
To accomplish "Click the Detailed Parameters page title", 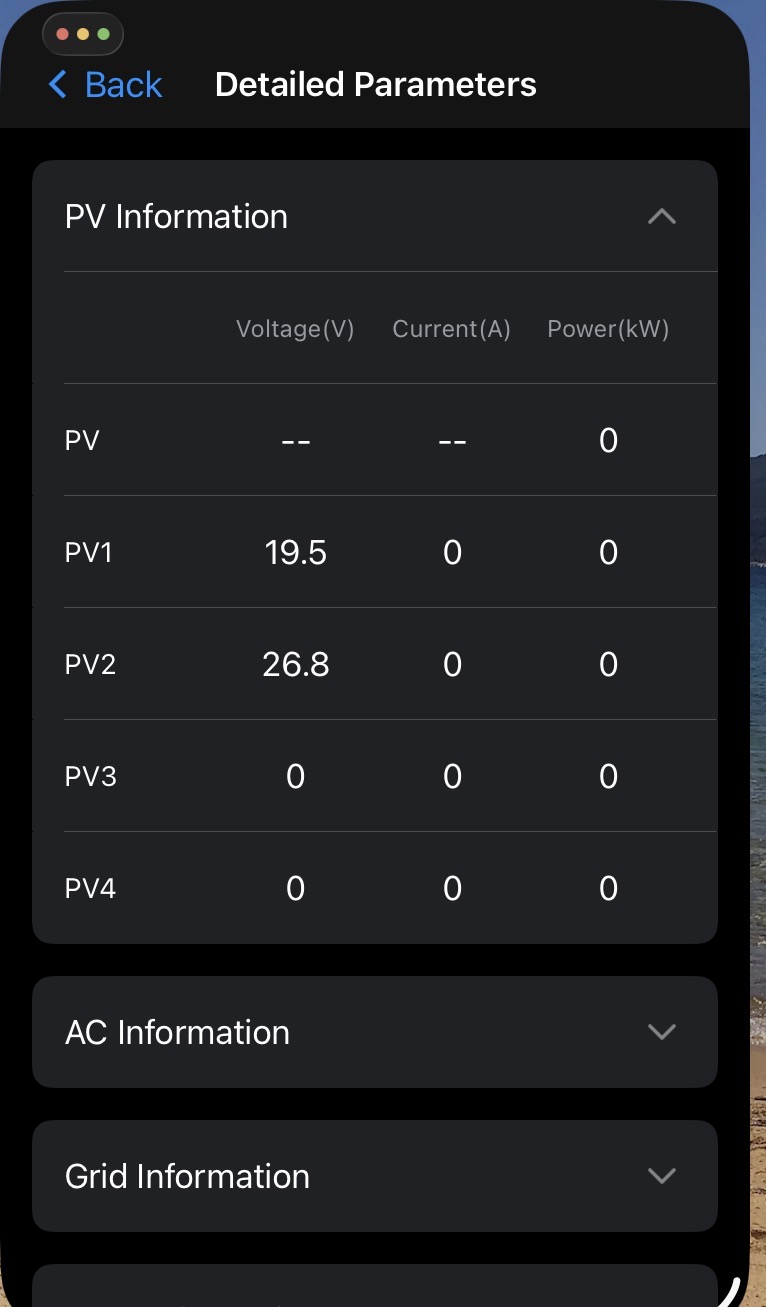I will 375,85.
